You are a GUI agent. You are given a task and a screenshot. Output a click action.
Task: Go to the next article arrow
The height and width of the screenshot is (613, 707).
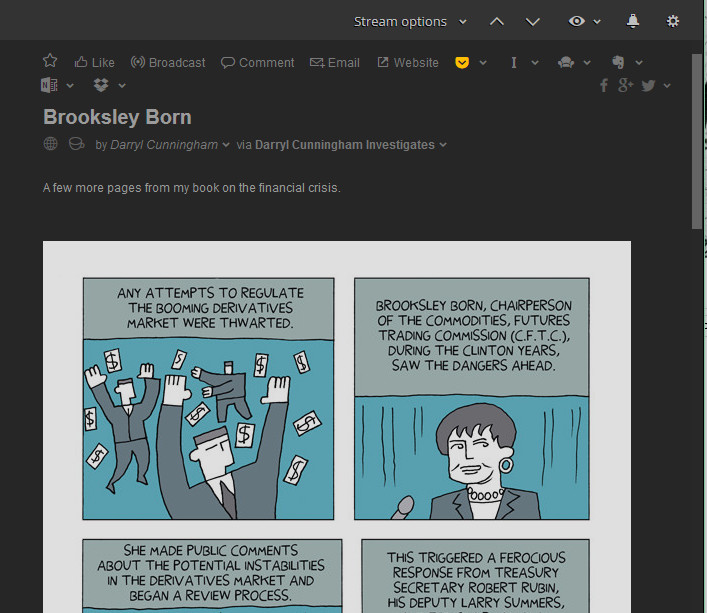(x=533, y=22)
